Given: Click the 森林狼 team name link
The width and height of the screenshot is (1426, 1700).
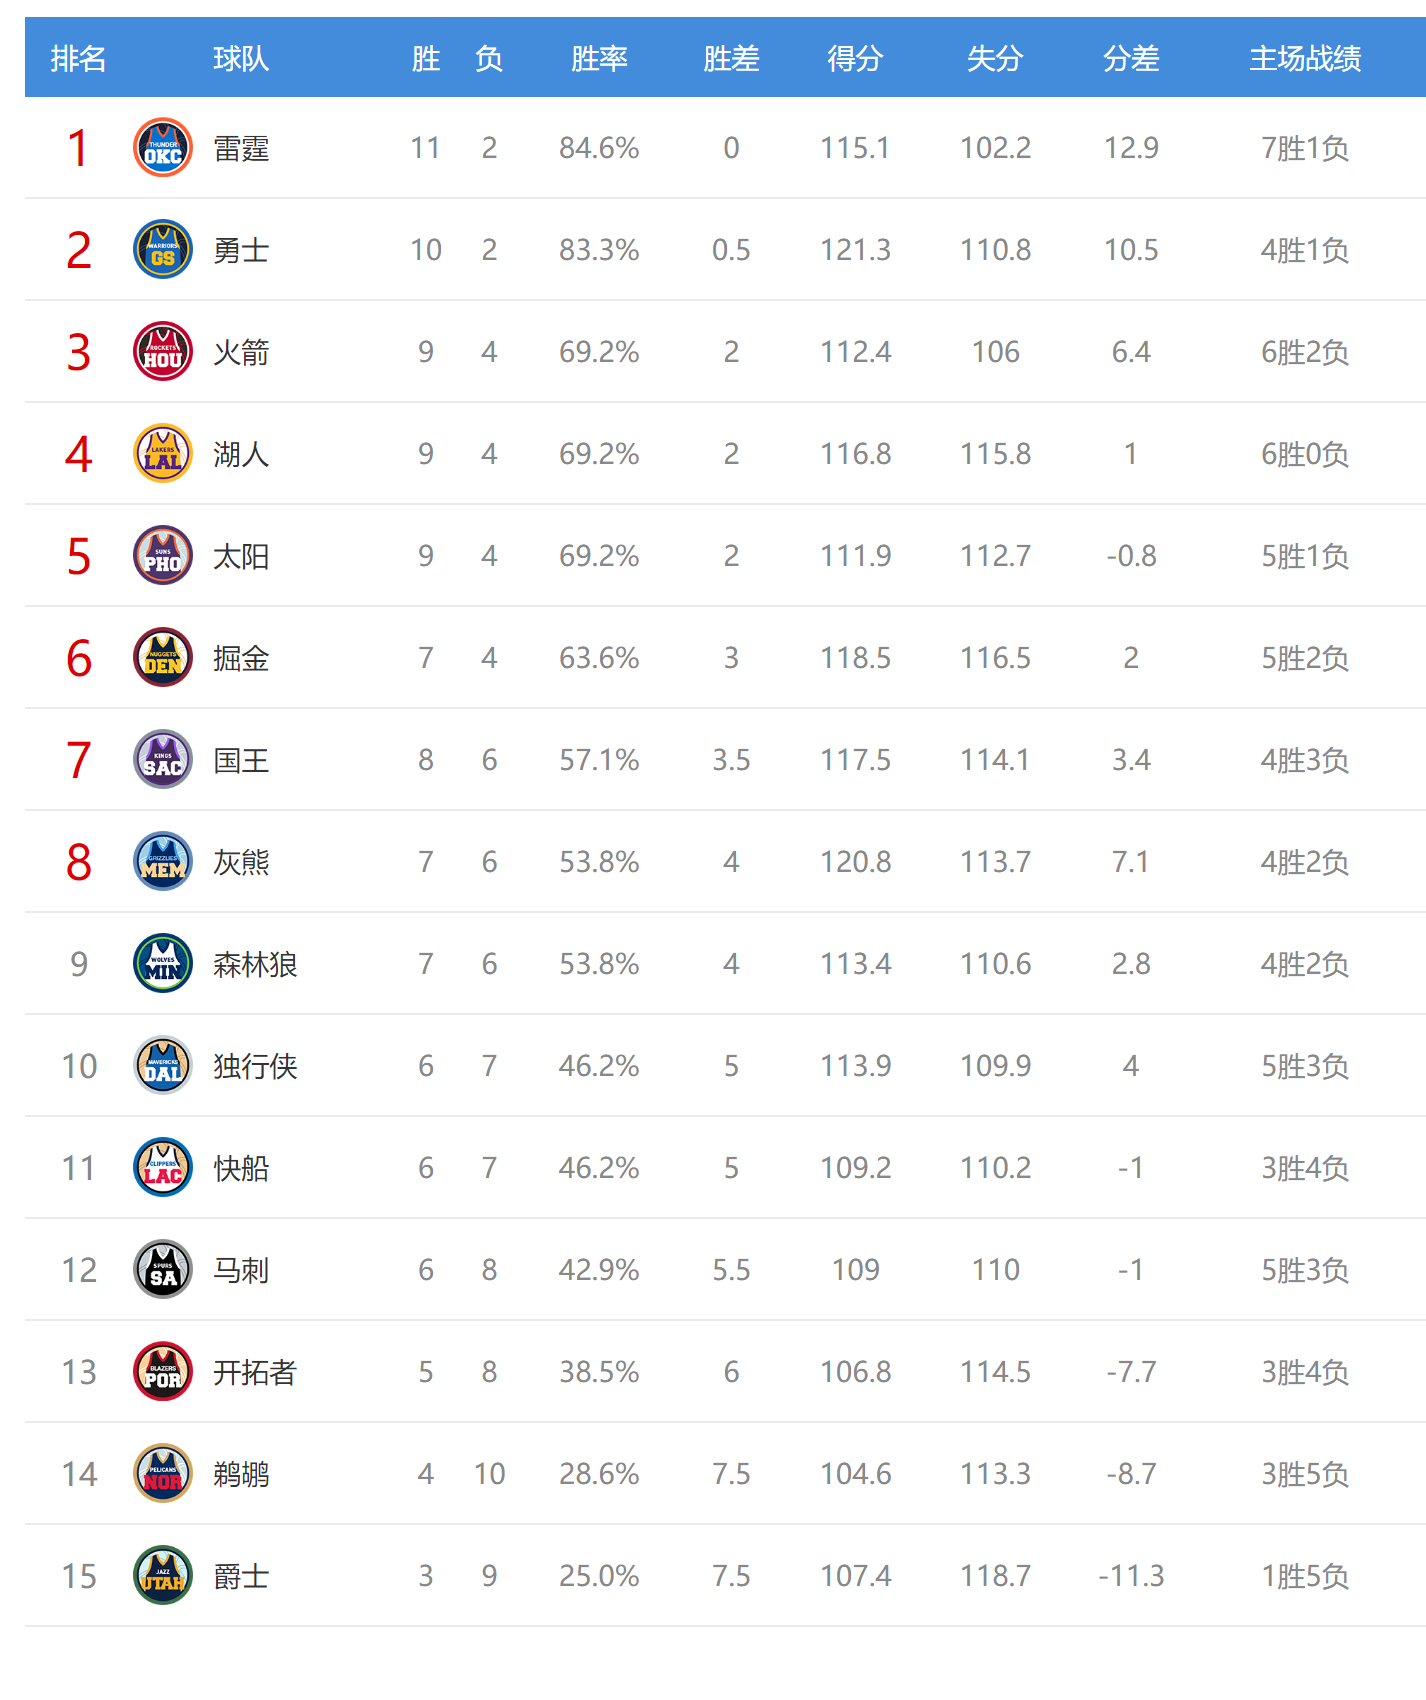Looking at the screenshot, I should pyautogui.click(x=255, y=965).
